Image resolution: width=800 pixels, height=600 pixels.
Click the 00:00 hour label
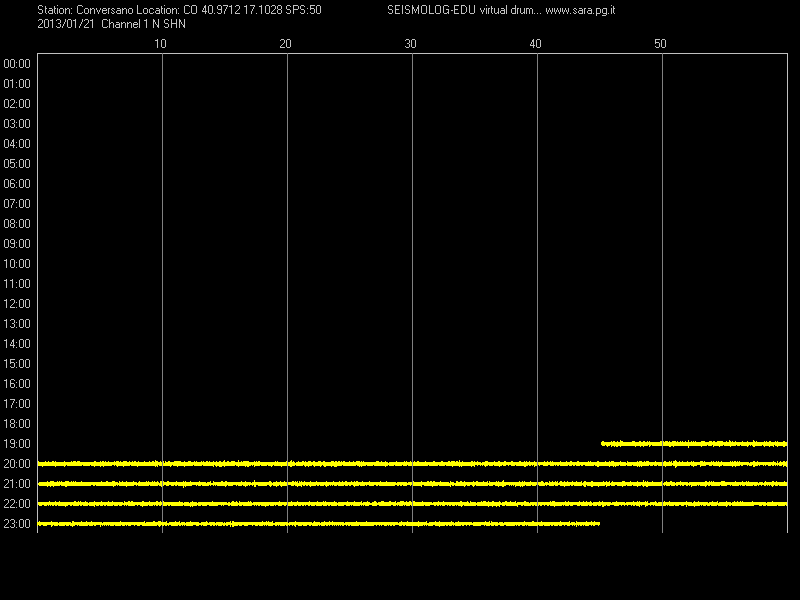(x=17, y=64)
